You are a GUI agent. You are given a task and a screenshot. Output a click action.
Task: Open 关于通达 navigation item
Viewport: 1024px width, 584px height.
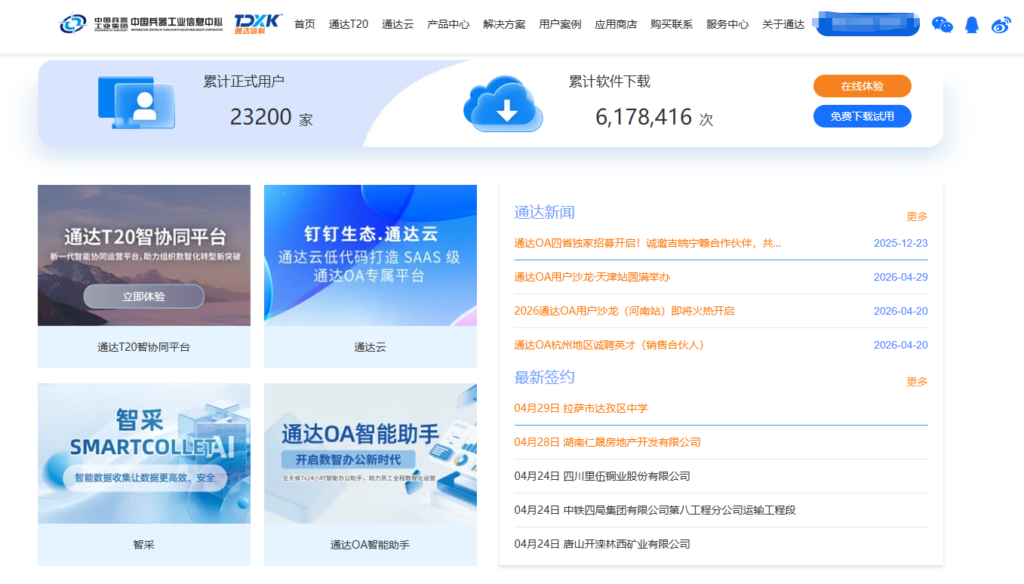click(x=783, y=24)
